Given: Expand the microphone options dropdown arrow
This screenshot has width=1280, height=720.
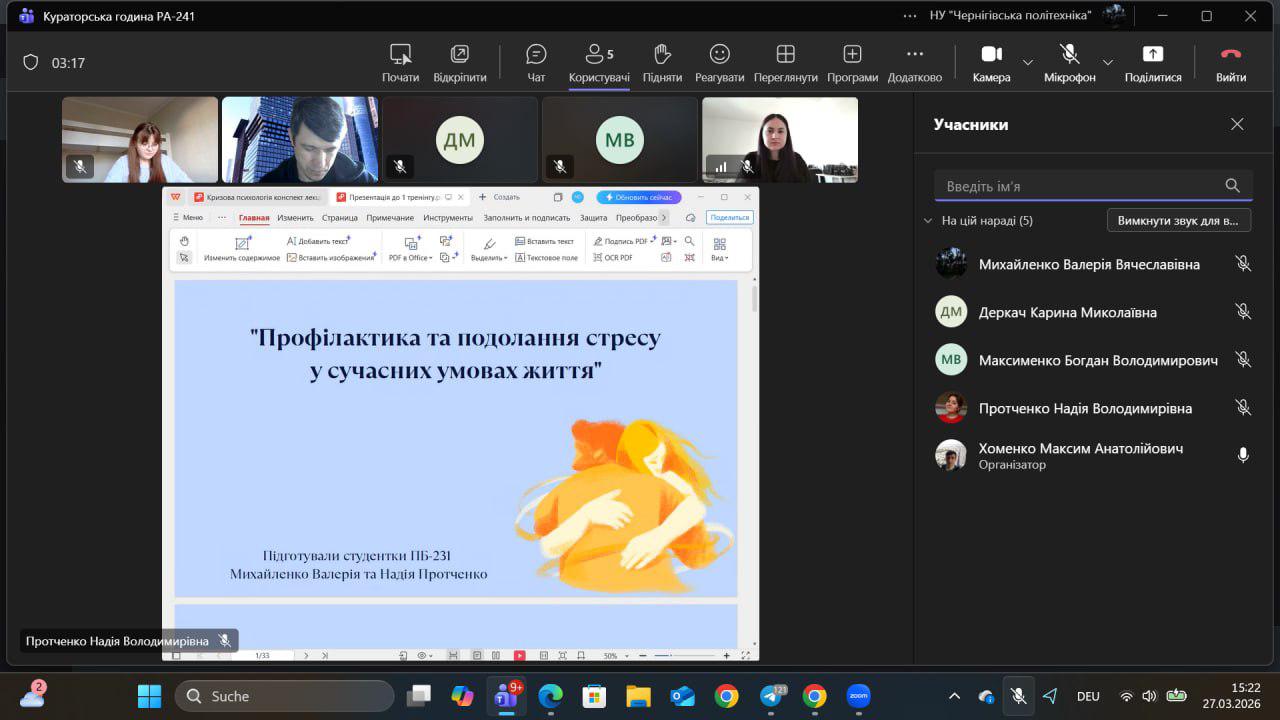Looking at the screenshot, I should (x=1108, y=62).
